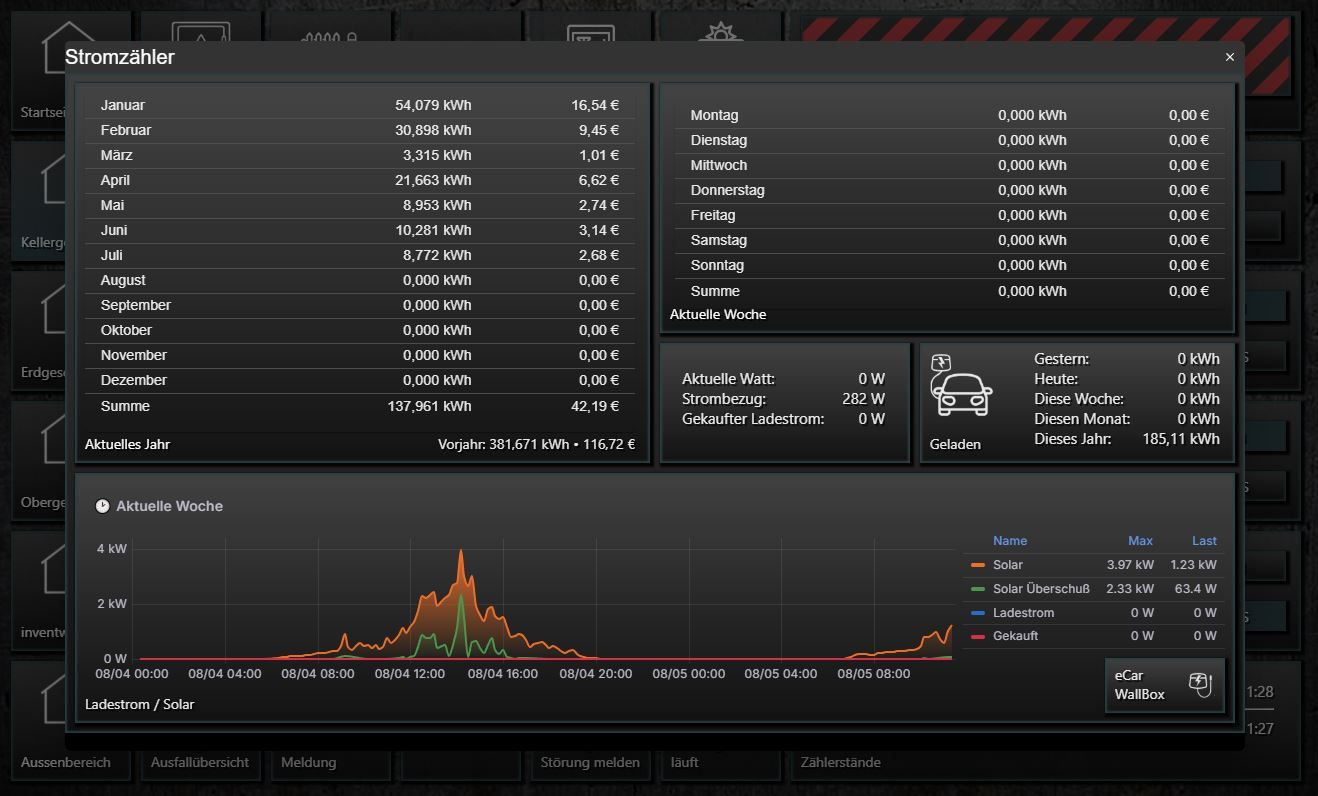Click the Ladestrom / Solar chart caption

coord(140,704)
